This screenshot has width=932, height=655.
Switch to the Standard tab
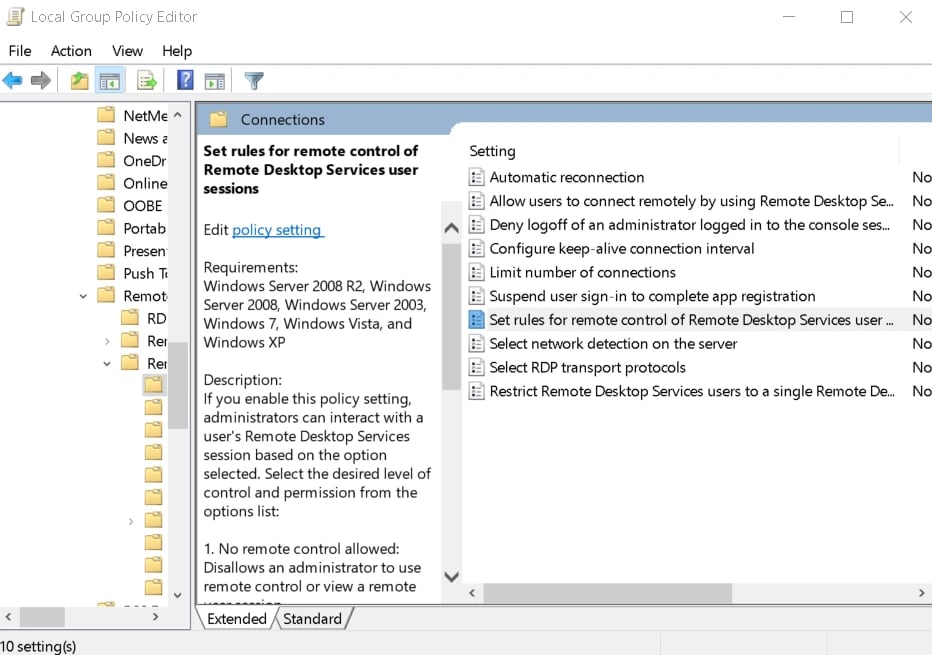312,619
